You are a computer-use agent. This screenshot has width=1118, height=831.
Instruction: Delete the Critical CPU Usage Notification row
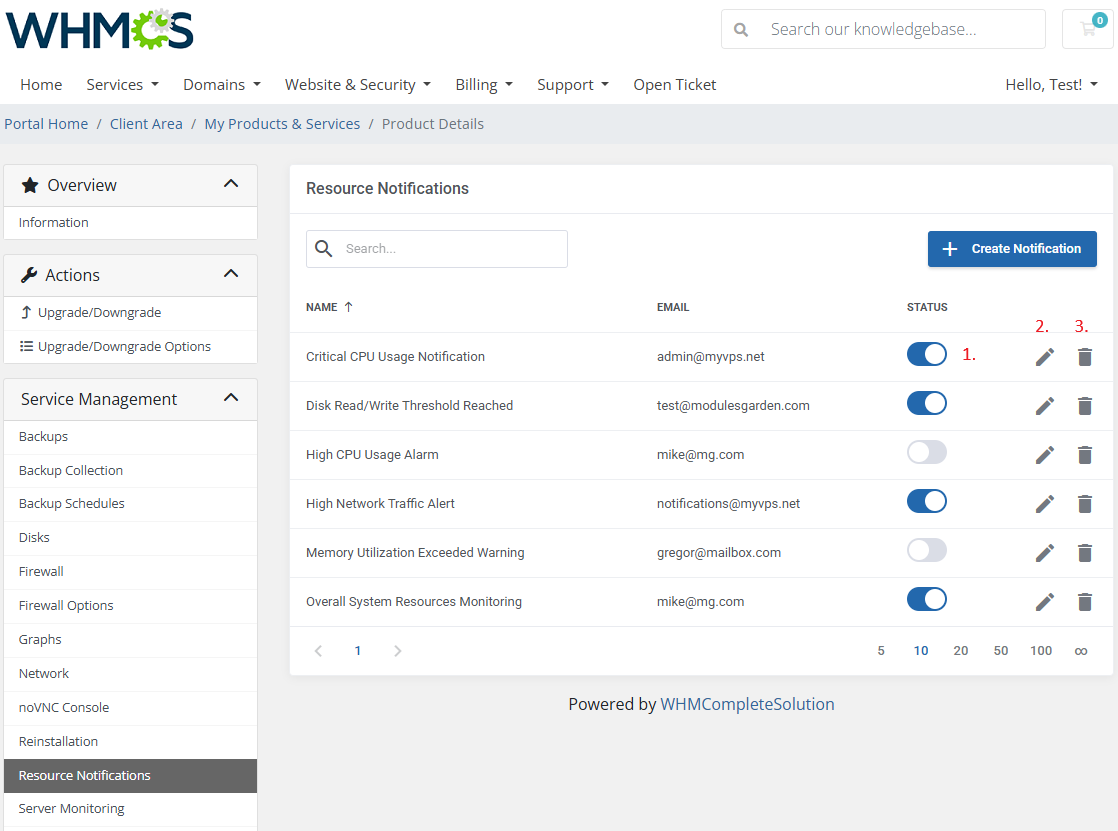click(1084, 357)
